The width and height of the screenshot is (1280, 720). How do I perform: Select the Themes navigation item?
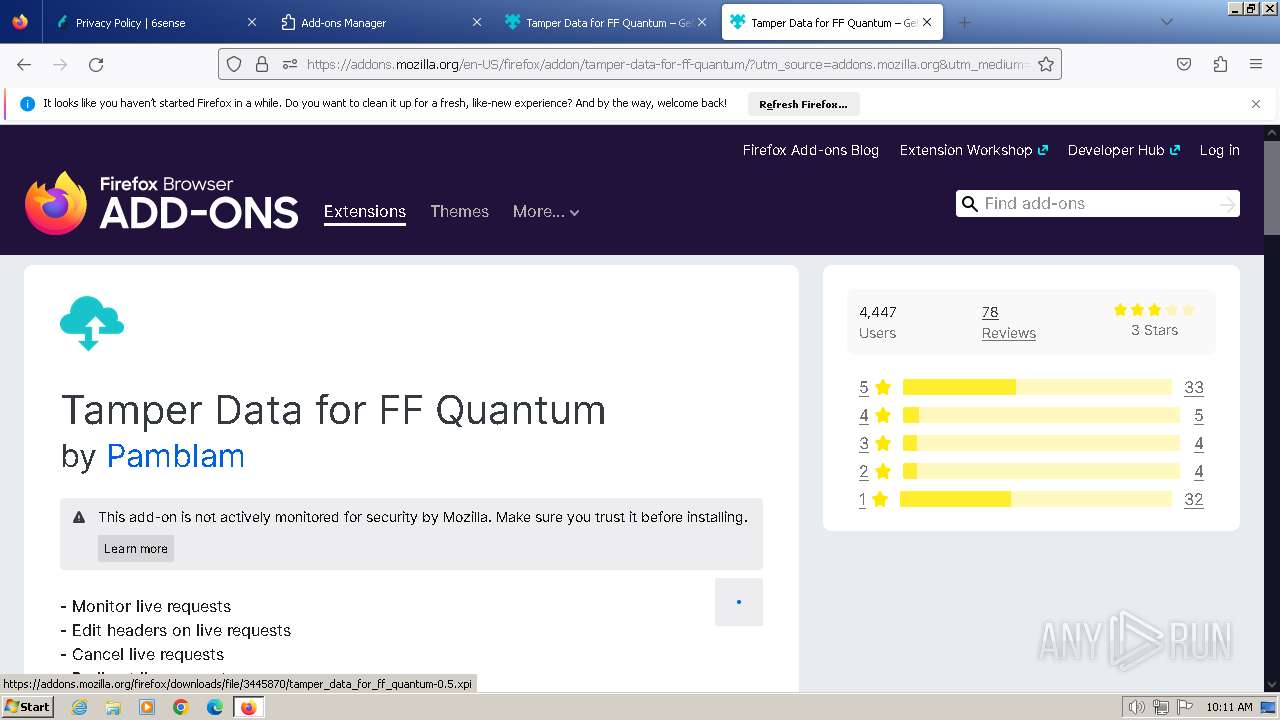(460, 211)
